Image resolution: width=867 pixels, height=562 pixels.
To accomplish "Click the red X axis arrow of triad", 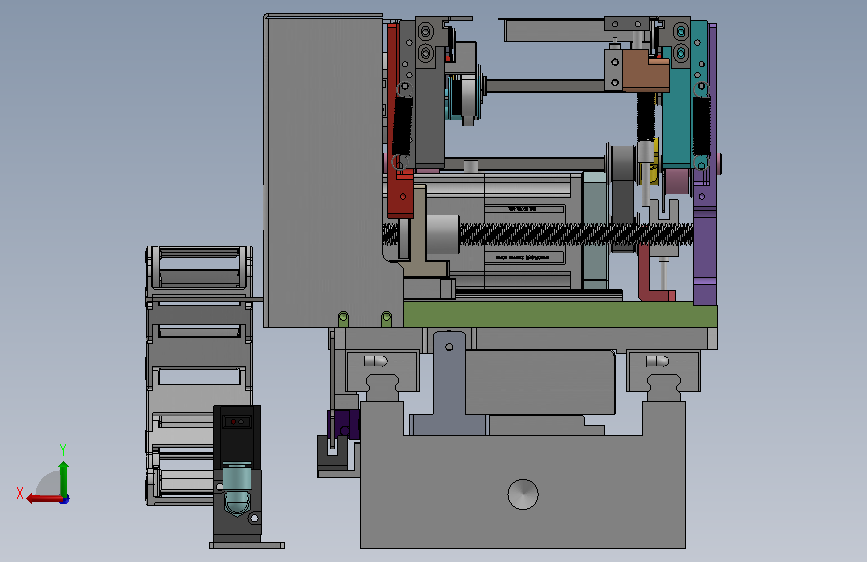I will pyautogui.click(x=44, y=499).
